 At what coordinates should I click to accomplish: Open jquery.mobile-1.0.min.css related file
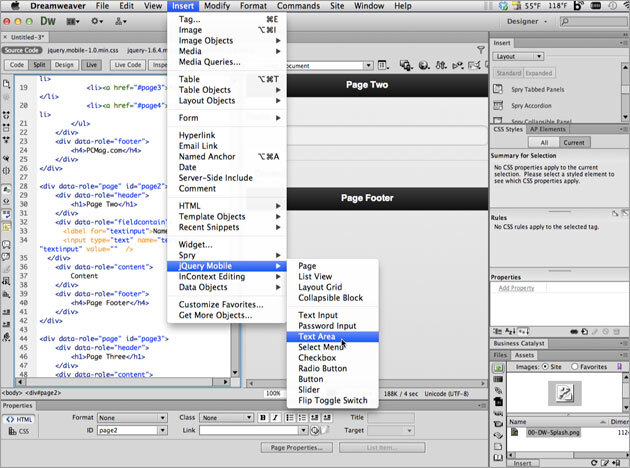coord(83,50)
